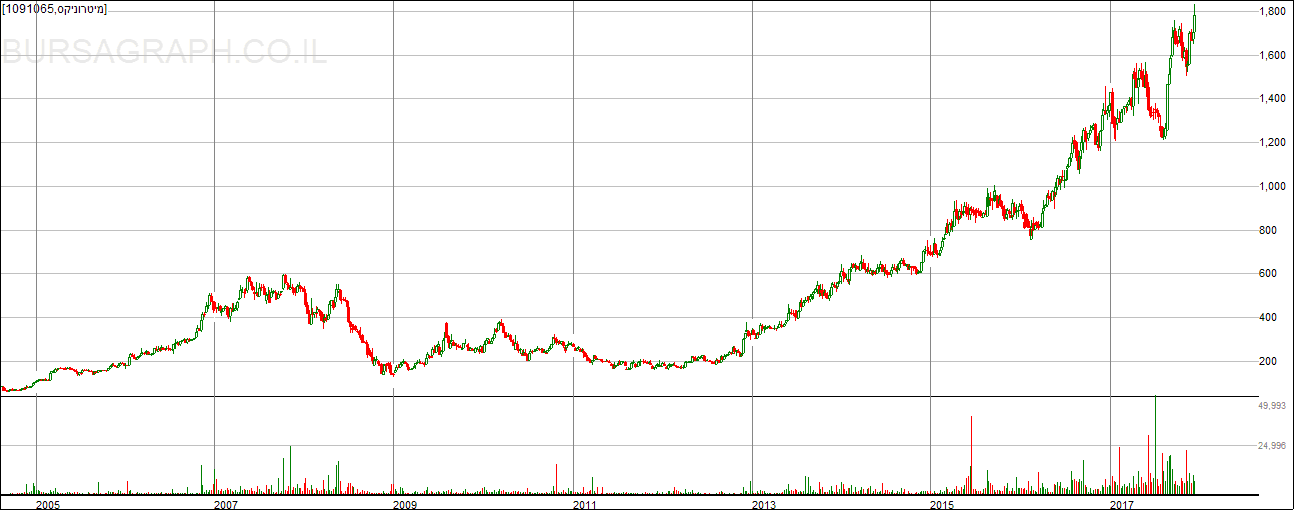The height and width of the screenshot is (510, 1294).
Task: Click the BURSAGRAPH.CO.IL watermark text
Action: [x=164, y=52]
